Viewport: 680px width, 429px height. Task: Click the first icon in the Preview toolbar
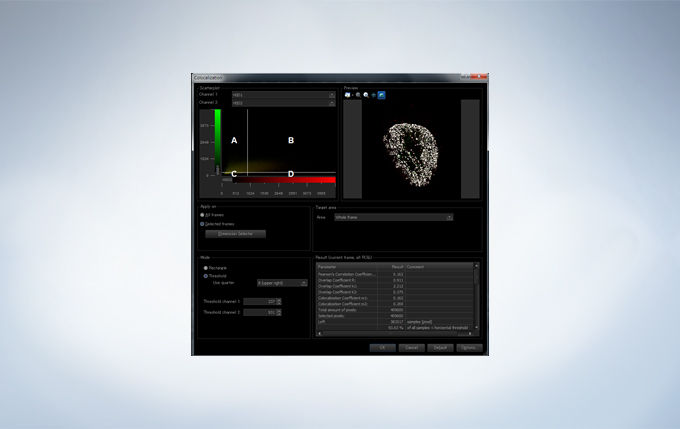click(346, 94)
